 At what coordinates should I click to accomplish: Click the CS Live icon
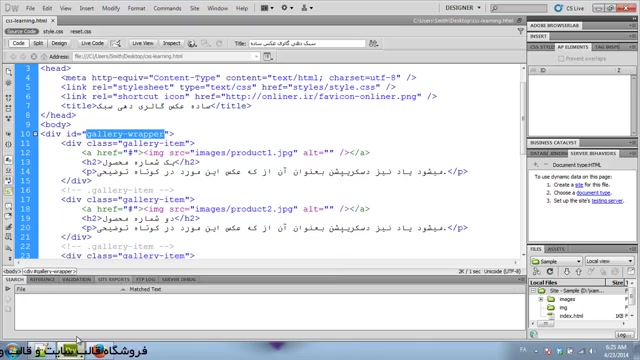point(569,8)
